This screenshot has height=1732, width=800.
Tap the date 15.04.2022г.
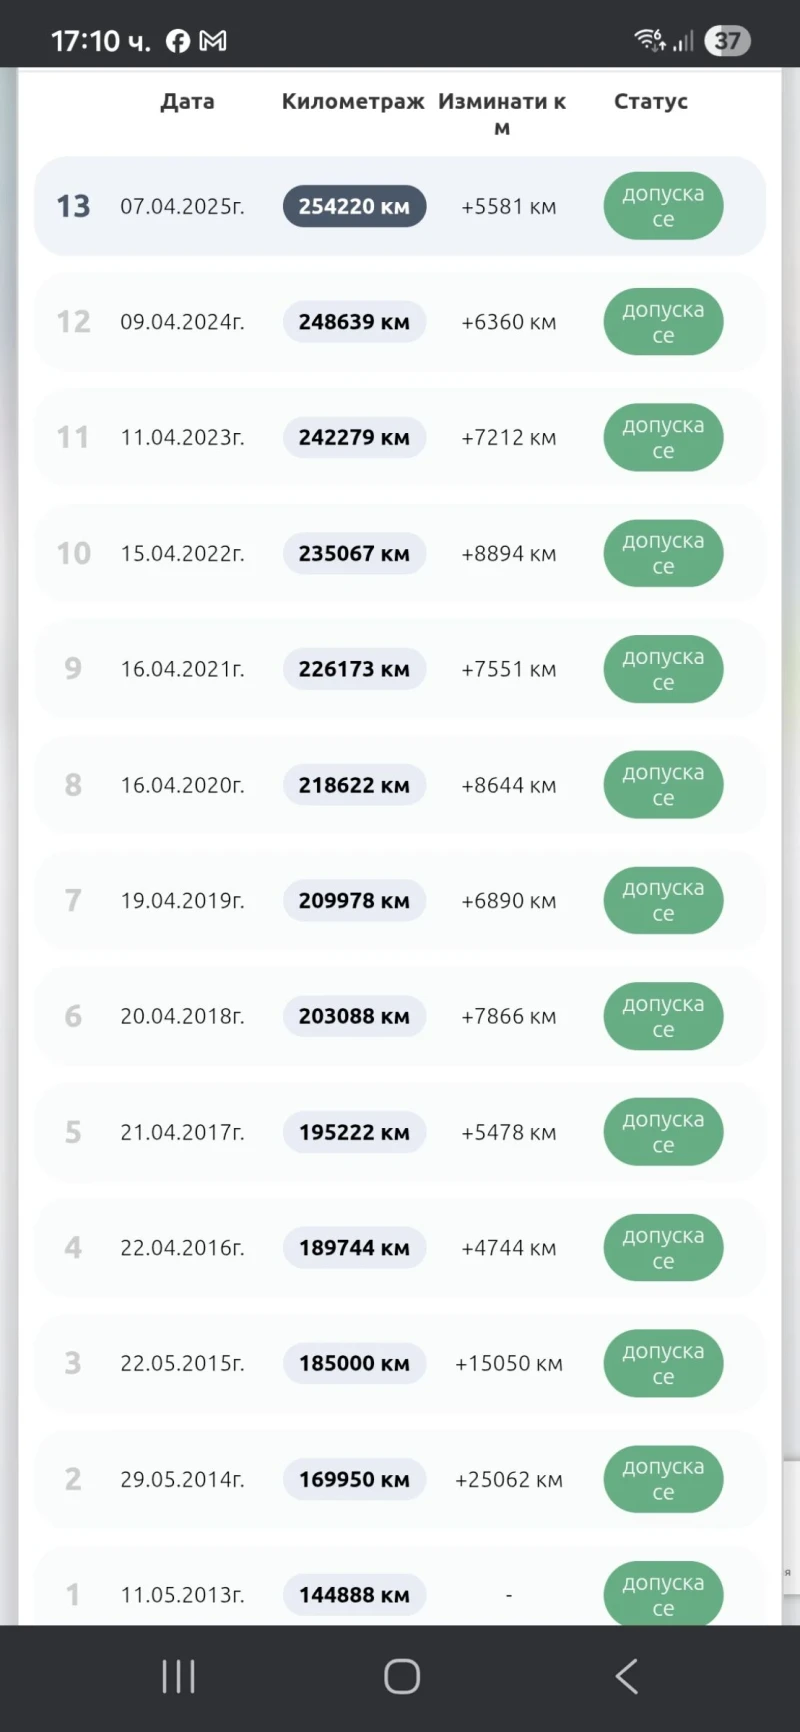click(x=182, y=553)
